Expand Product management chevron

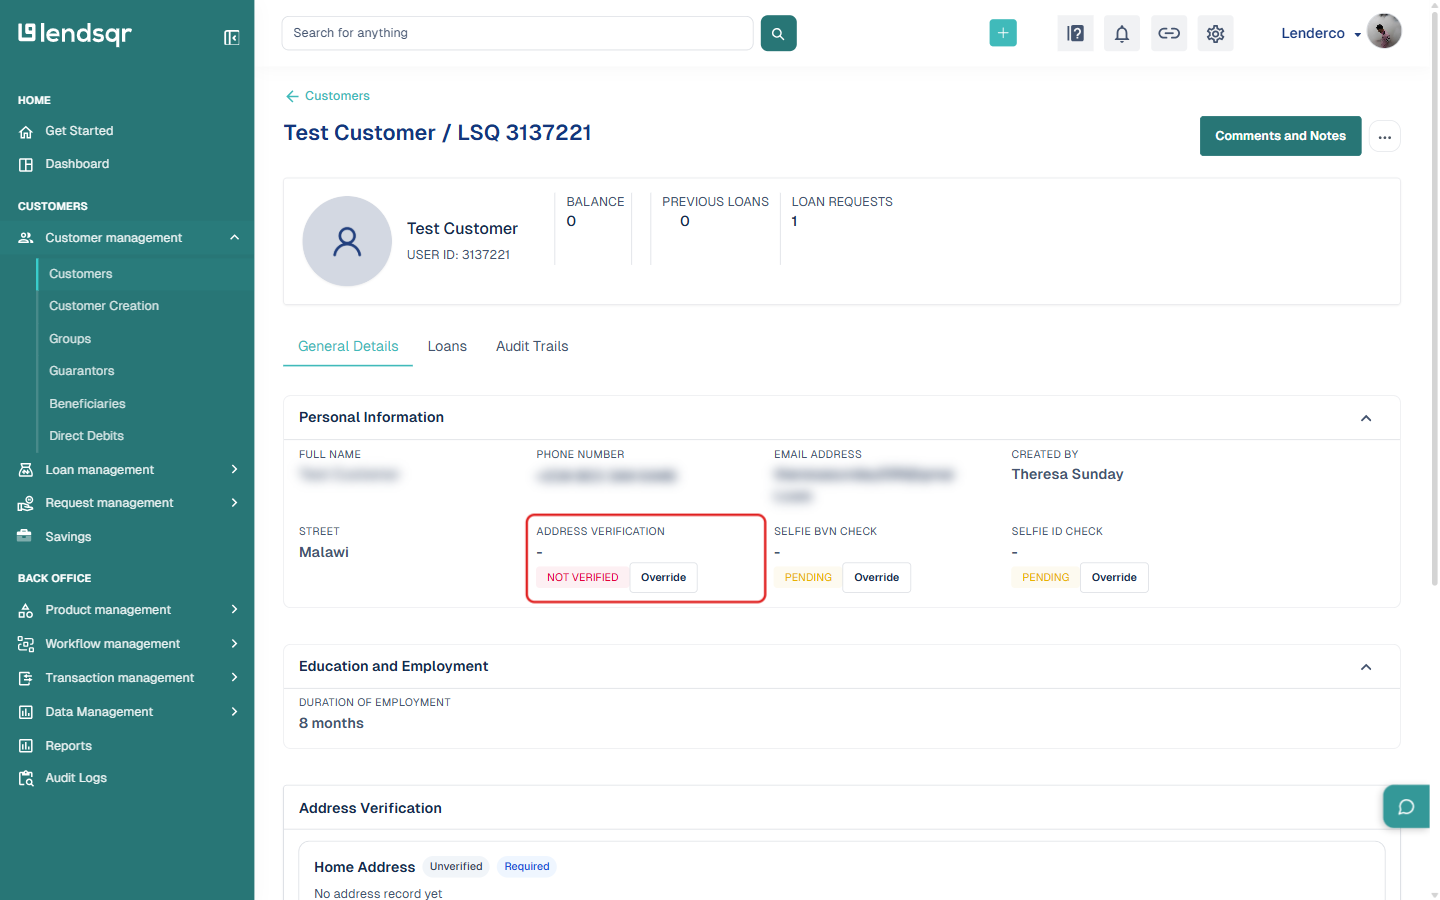pyautogui.click(x=235, y=610)
